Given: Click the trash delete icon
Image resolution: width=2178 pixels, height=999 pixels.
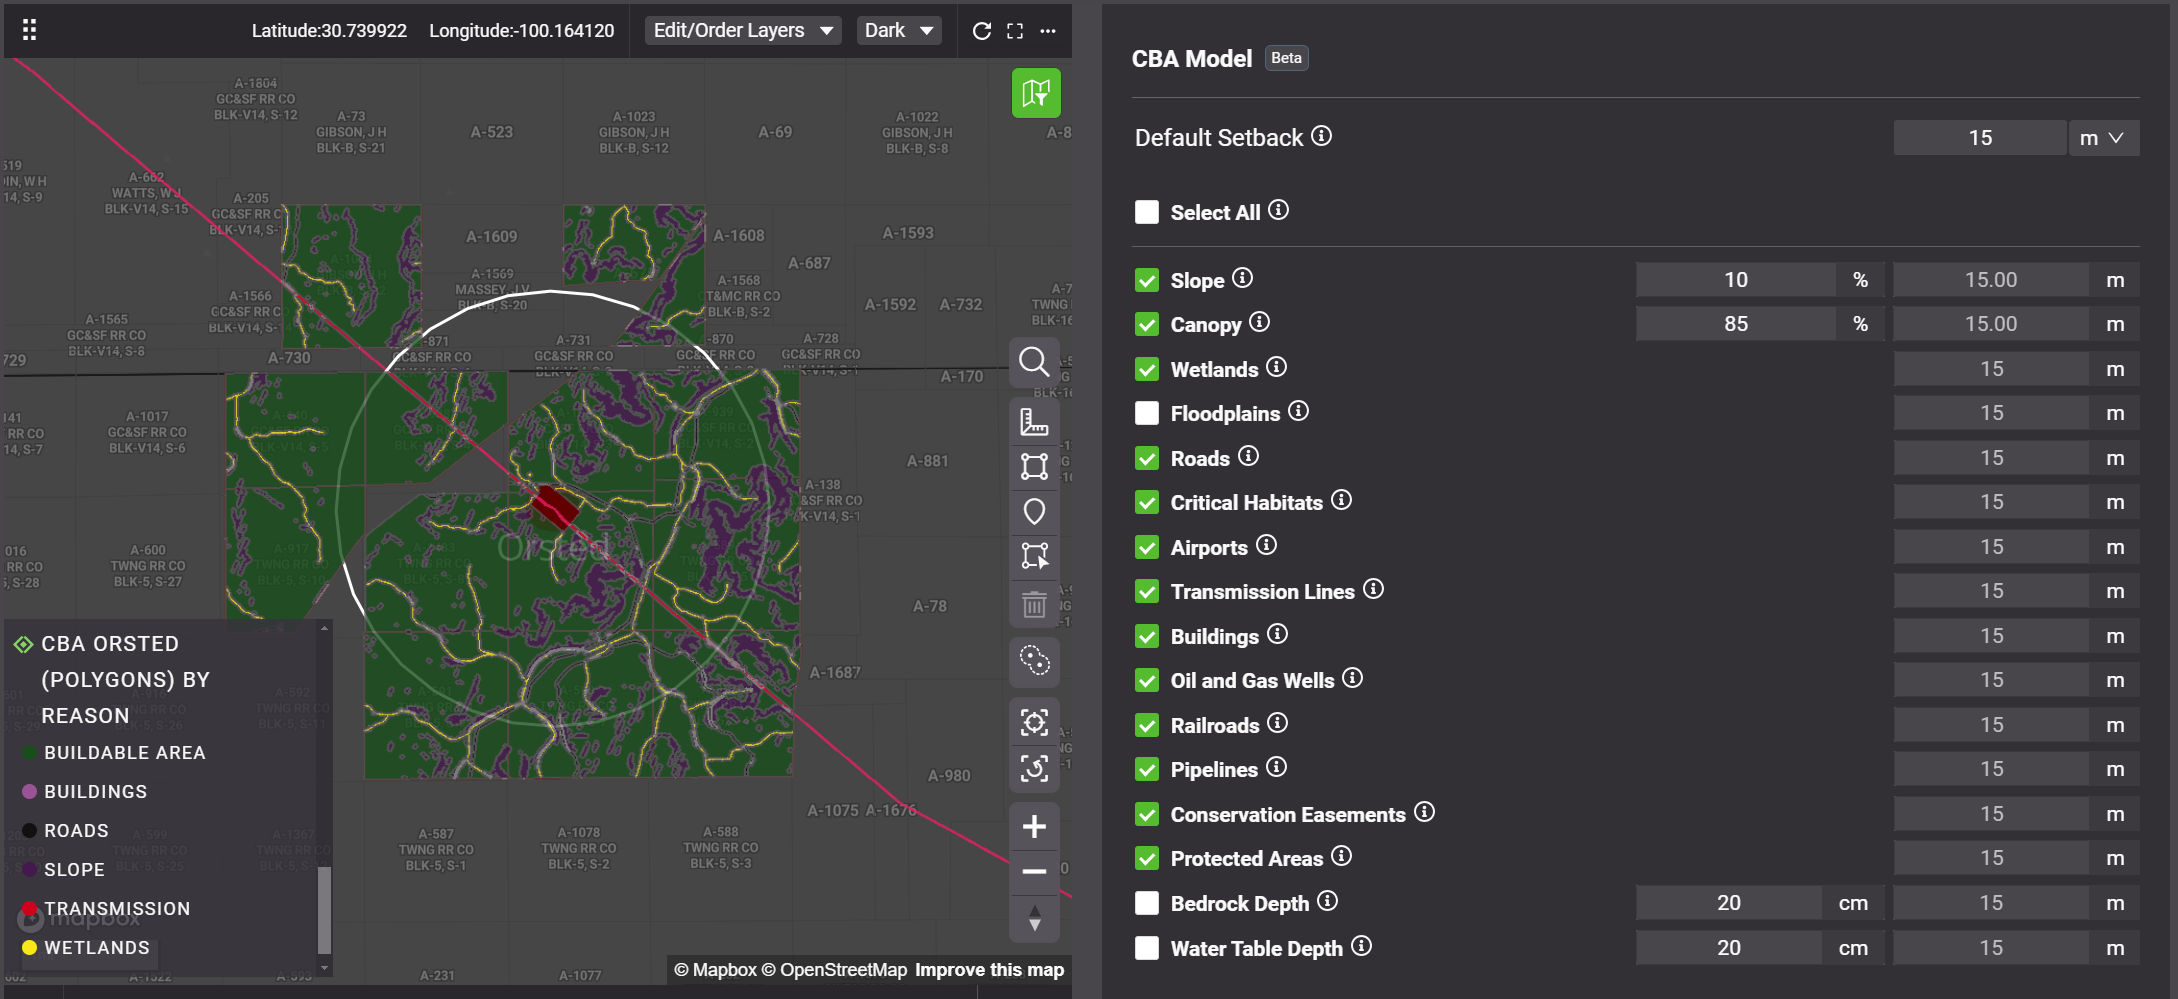Looking at the screenshot, I should pyautogui.click(x=1034, y=605).
